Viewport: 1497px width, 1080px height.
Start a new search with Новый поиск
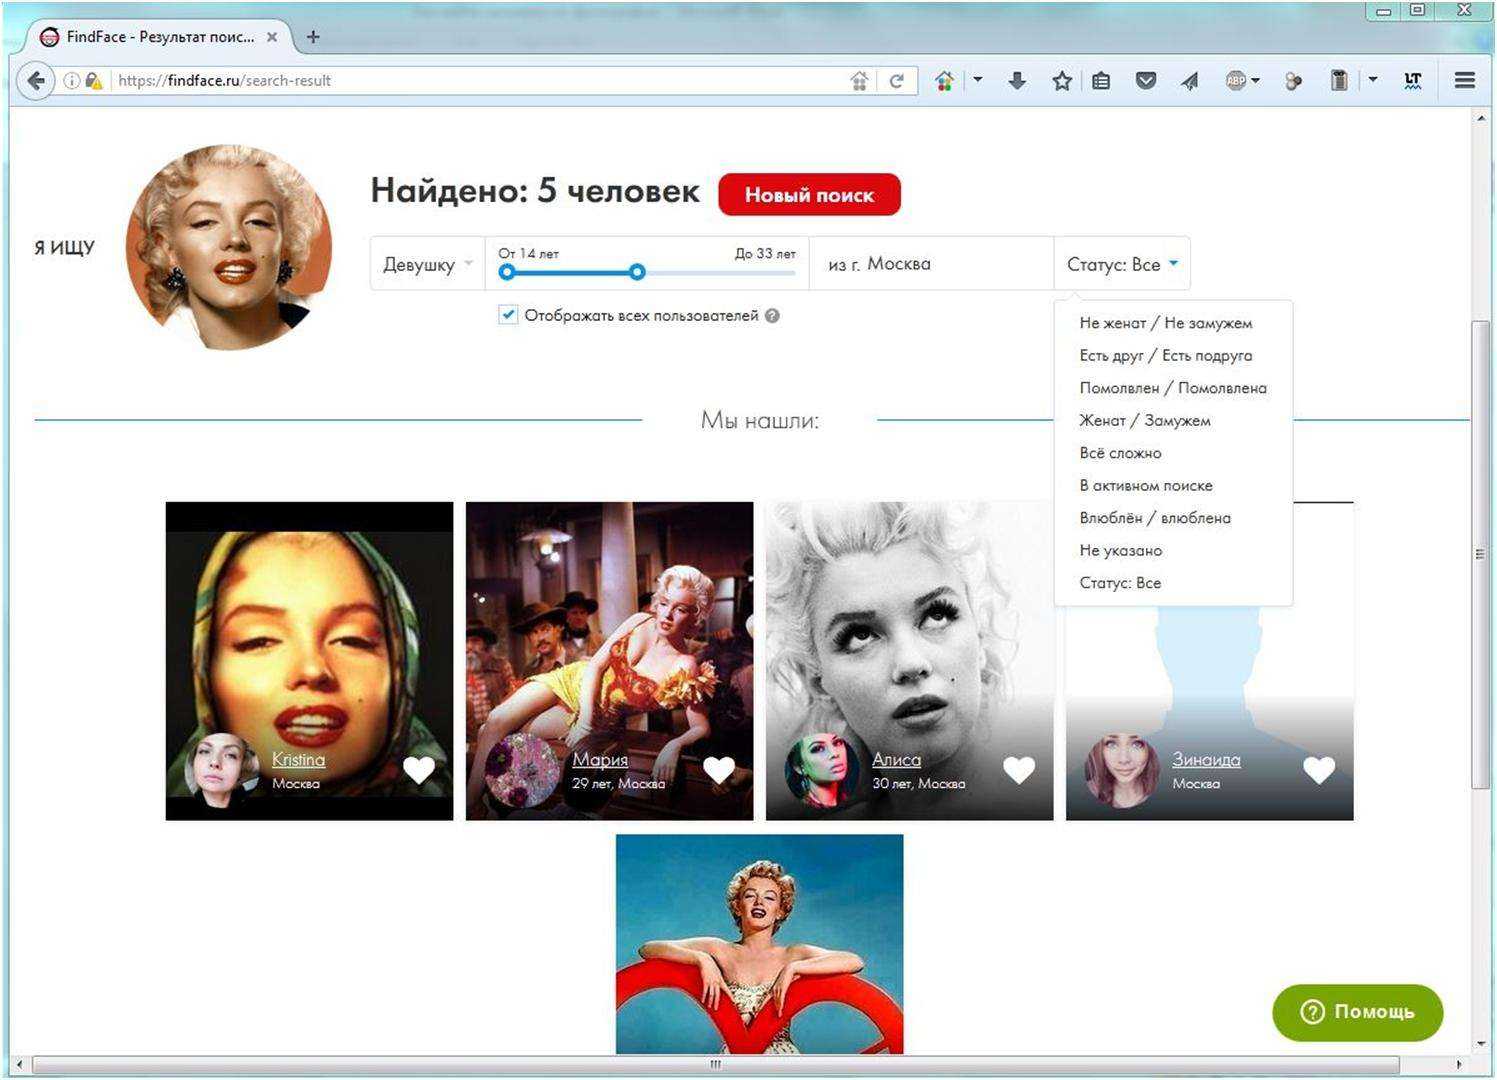point(809,195)
